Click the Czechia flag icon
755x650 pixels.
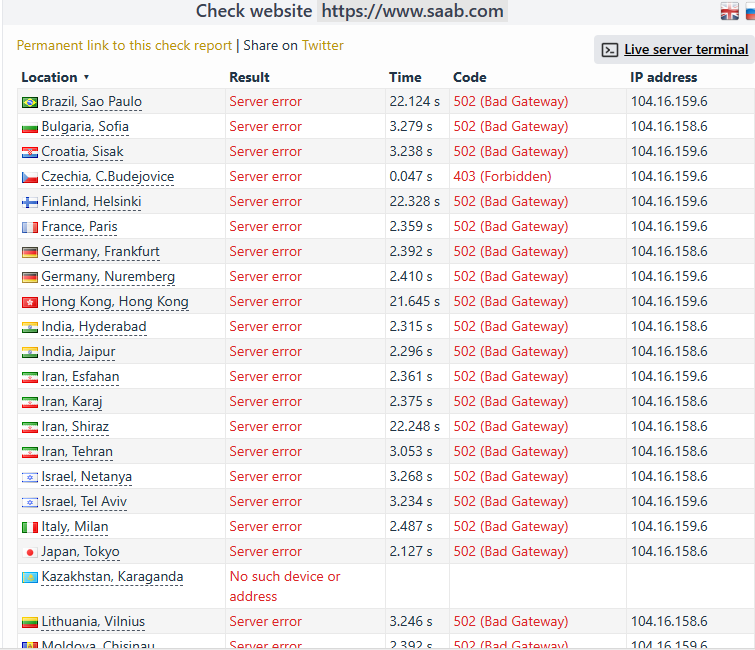click(x=30, y=177)
